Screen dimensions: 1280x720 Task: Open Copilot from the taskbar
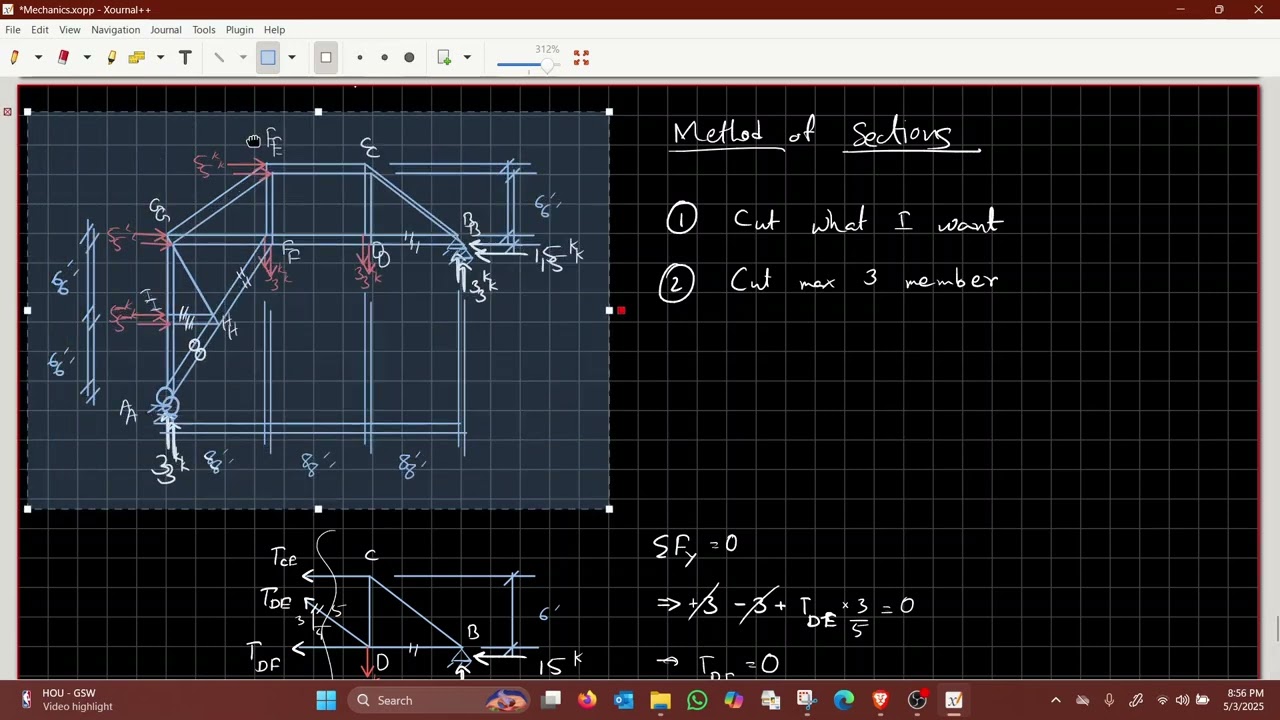[x=734, y=700]
